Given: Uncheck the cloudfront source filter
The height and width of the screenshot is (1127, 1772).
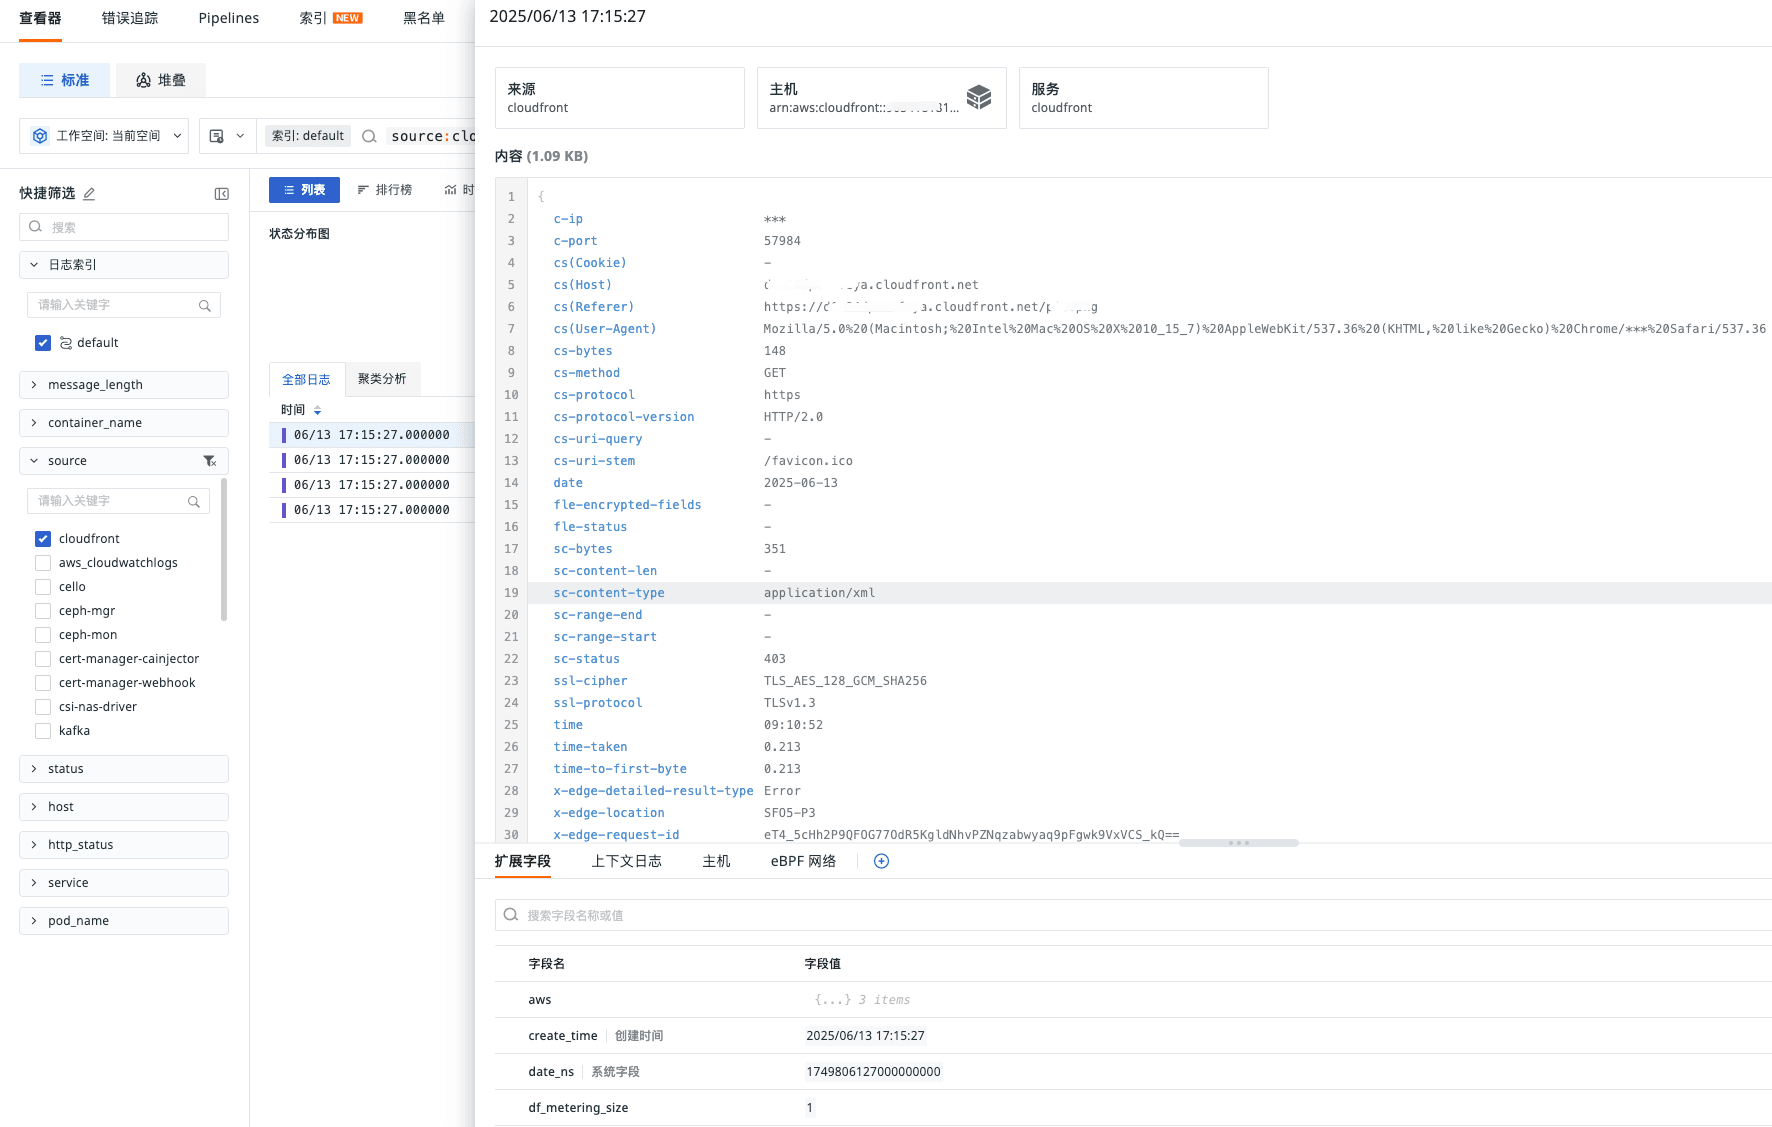Looking at the screenshot, I should click(43, 538).
